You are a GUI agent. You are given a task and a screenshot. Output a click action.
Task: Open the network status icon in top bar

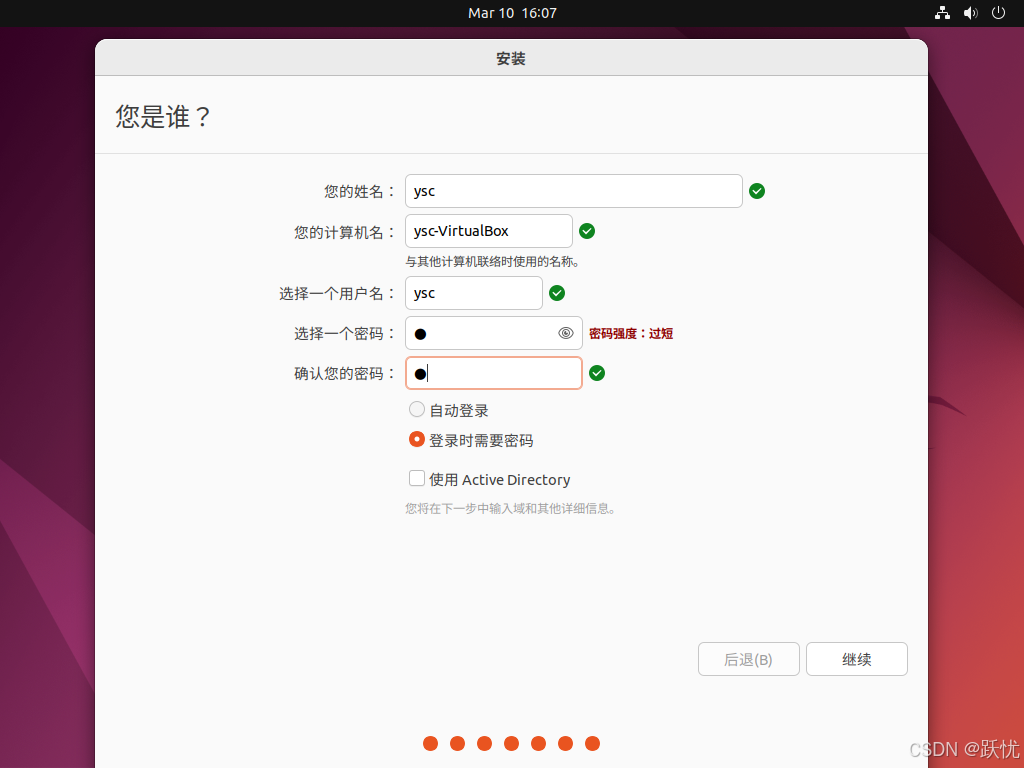pos(942,13)
